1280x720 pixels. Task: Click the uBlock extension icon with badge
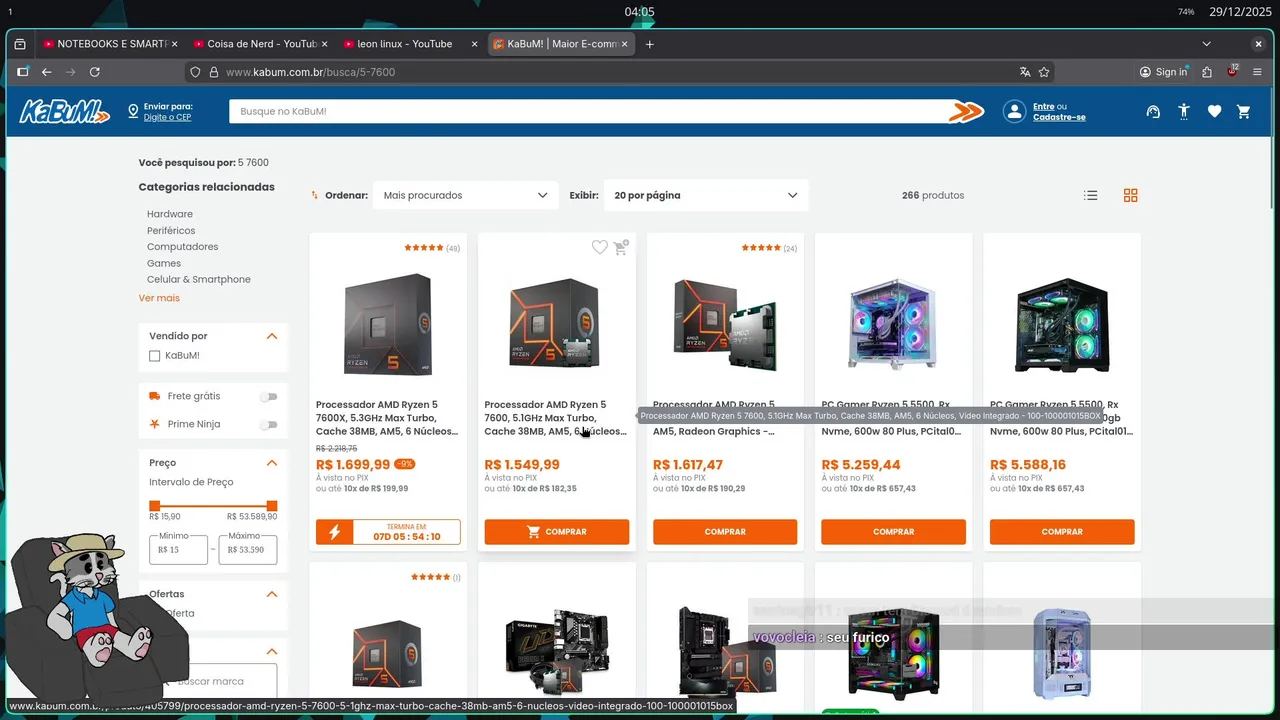point(1233,71)
